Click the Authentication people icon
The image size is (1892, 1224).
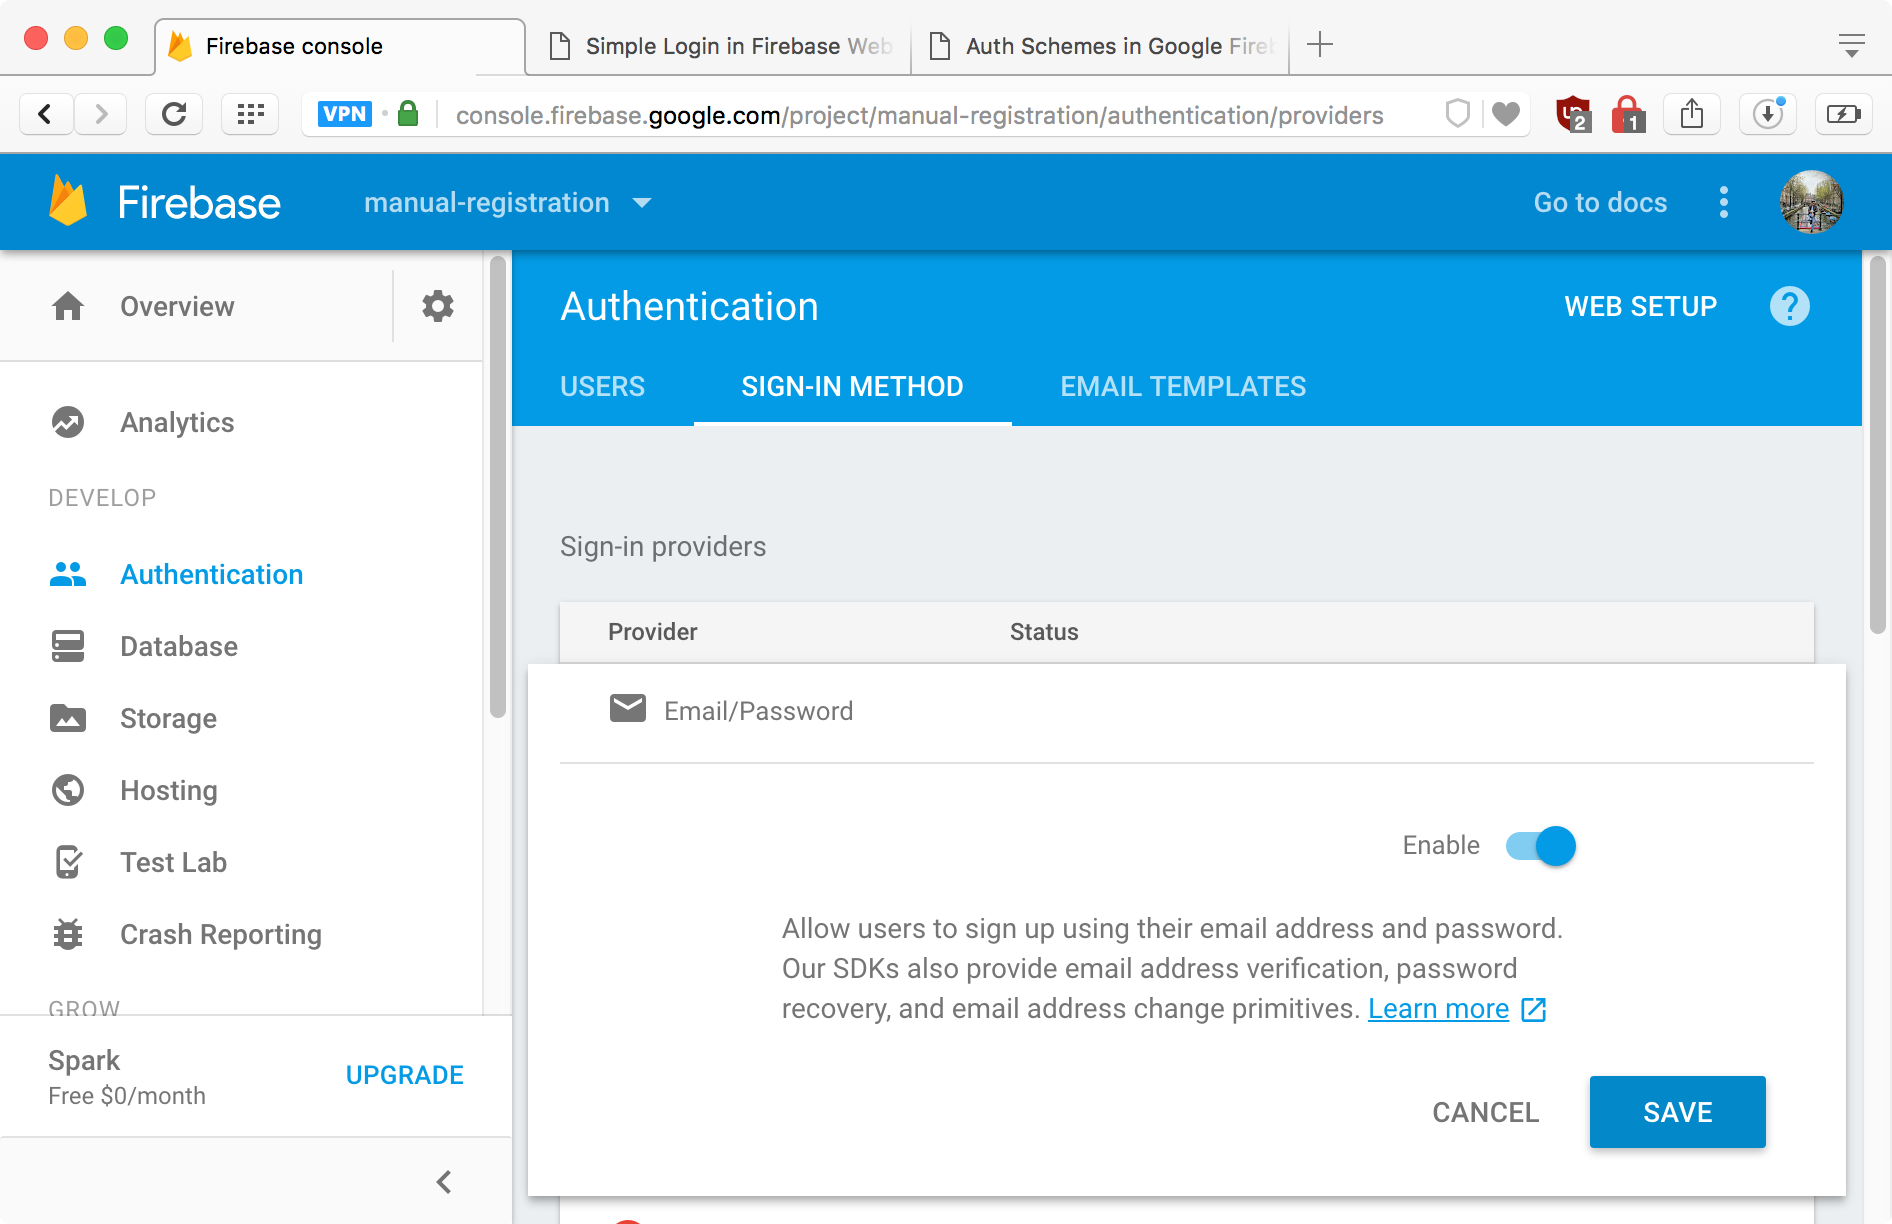click(68, 574)
